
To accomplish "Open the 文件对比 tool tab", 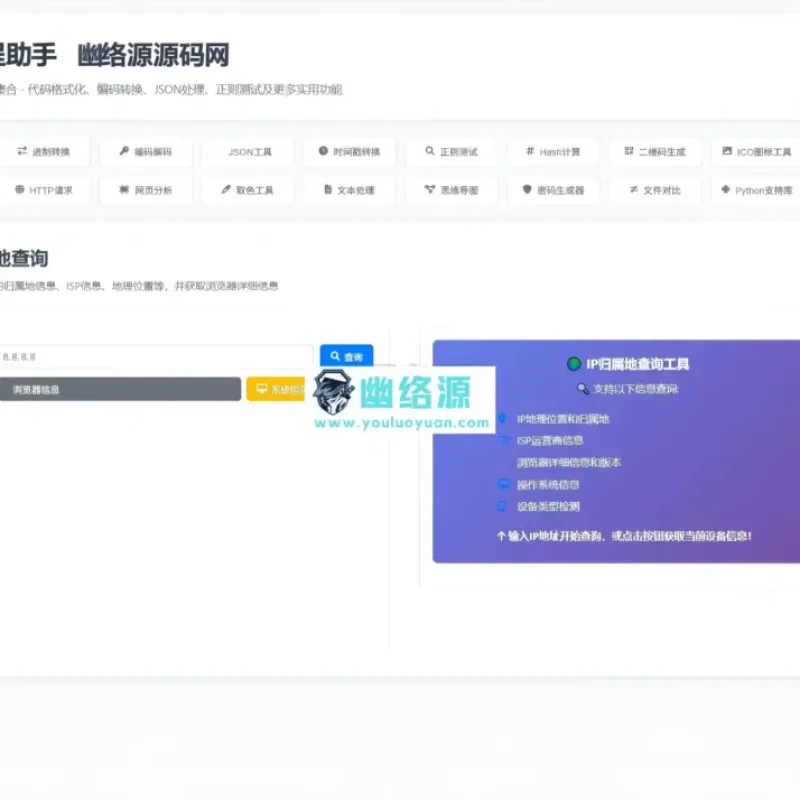I will pos(656,190).
